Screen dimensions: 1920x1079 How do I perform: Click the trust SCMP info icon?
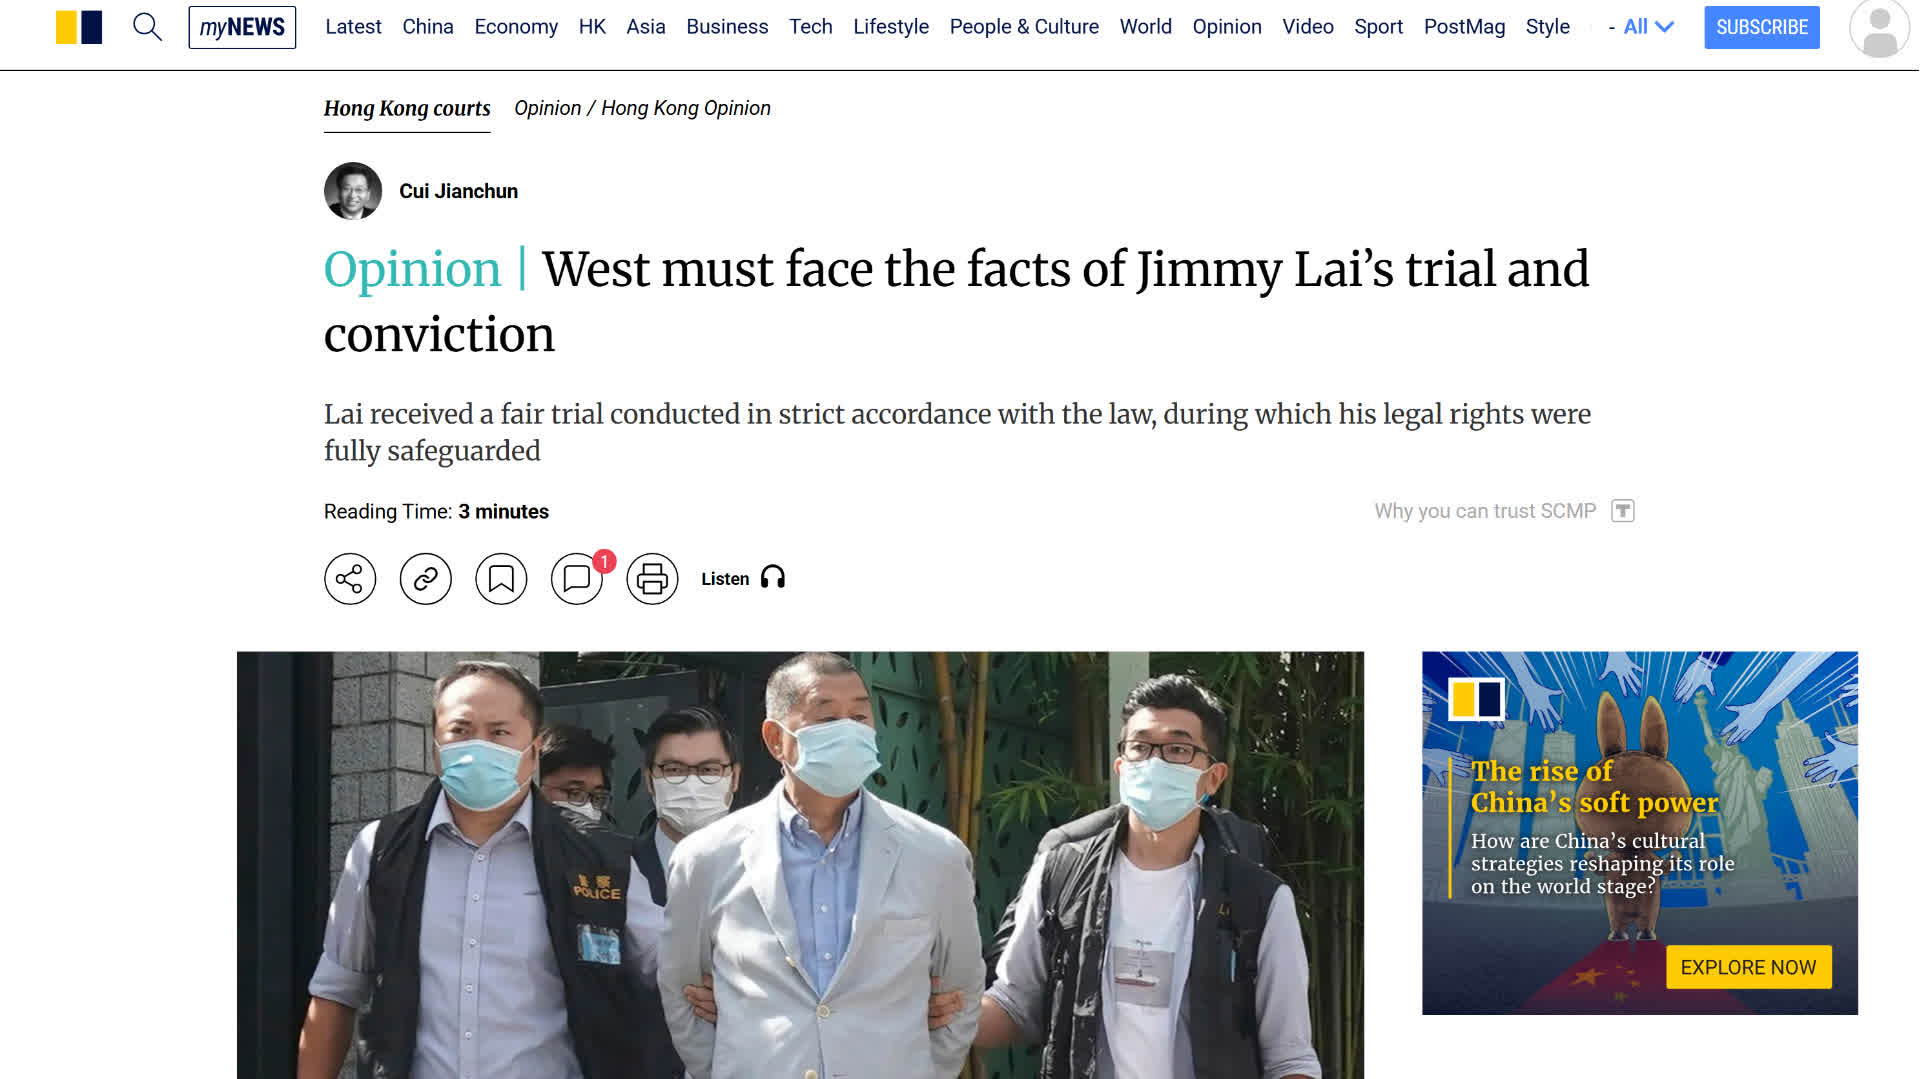[x=1623, y=511]
